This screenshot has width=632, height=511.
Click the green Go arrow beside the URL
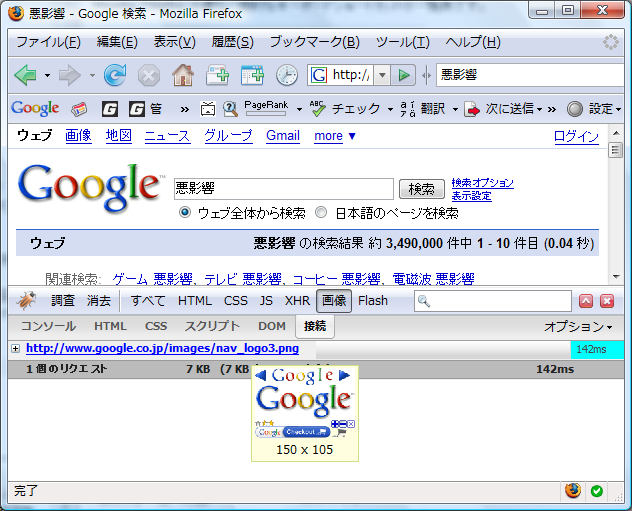point(404,75)
